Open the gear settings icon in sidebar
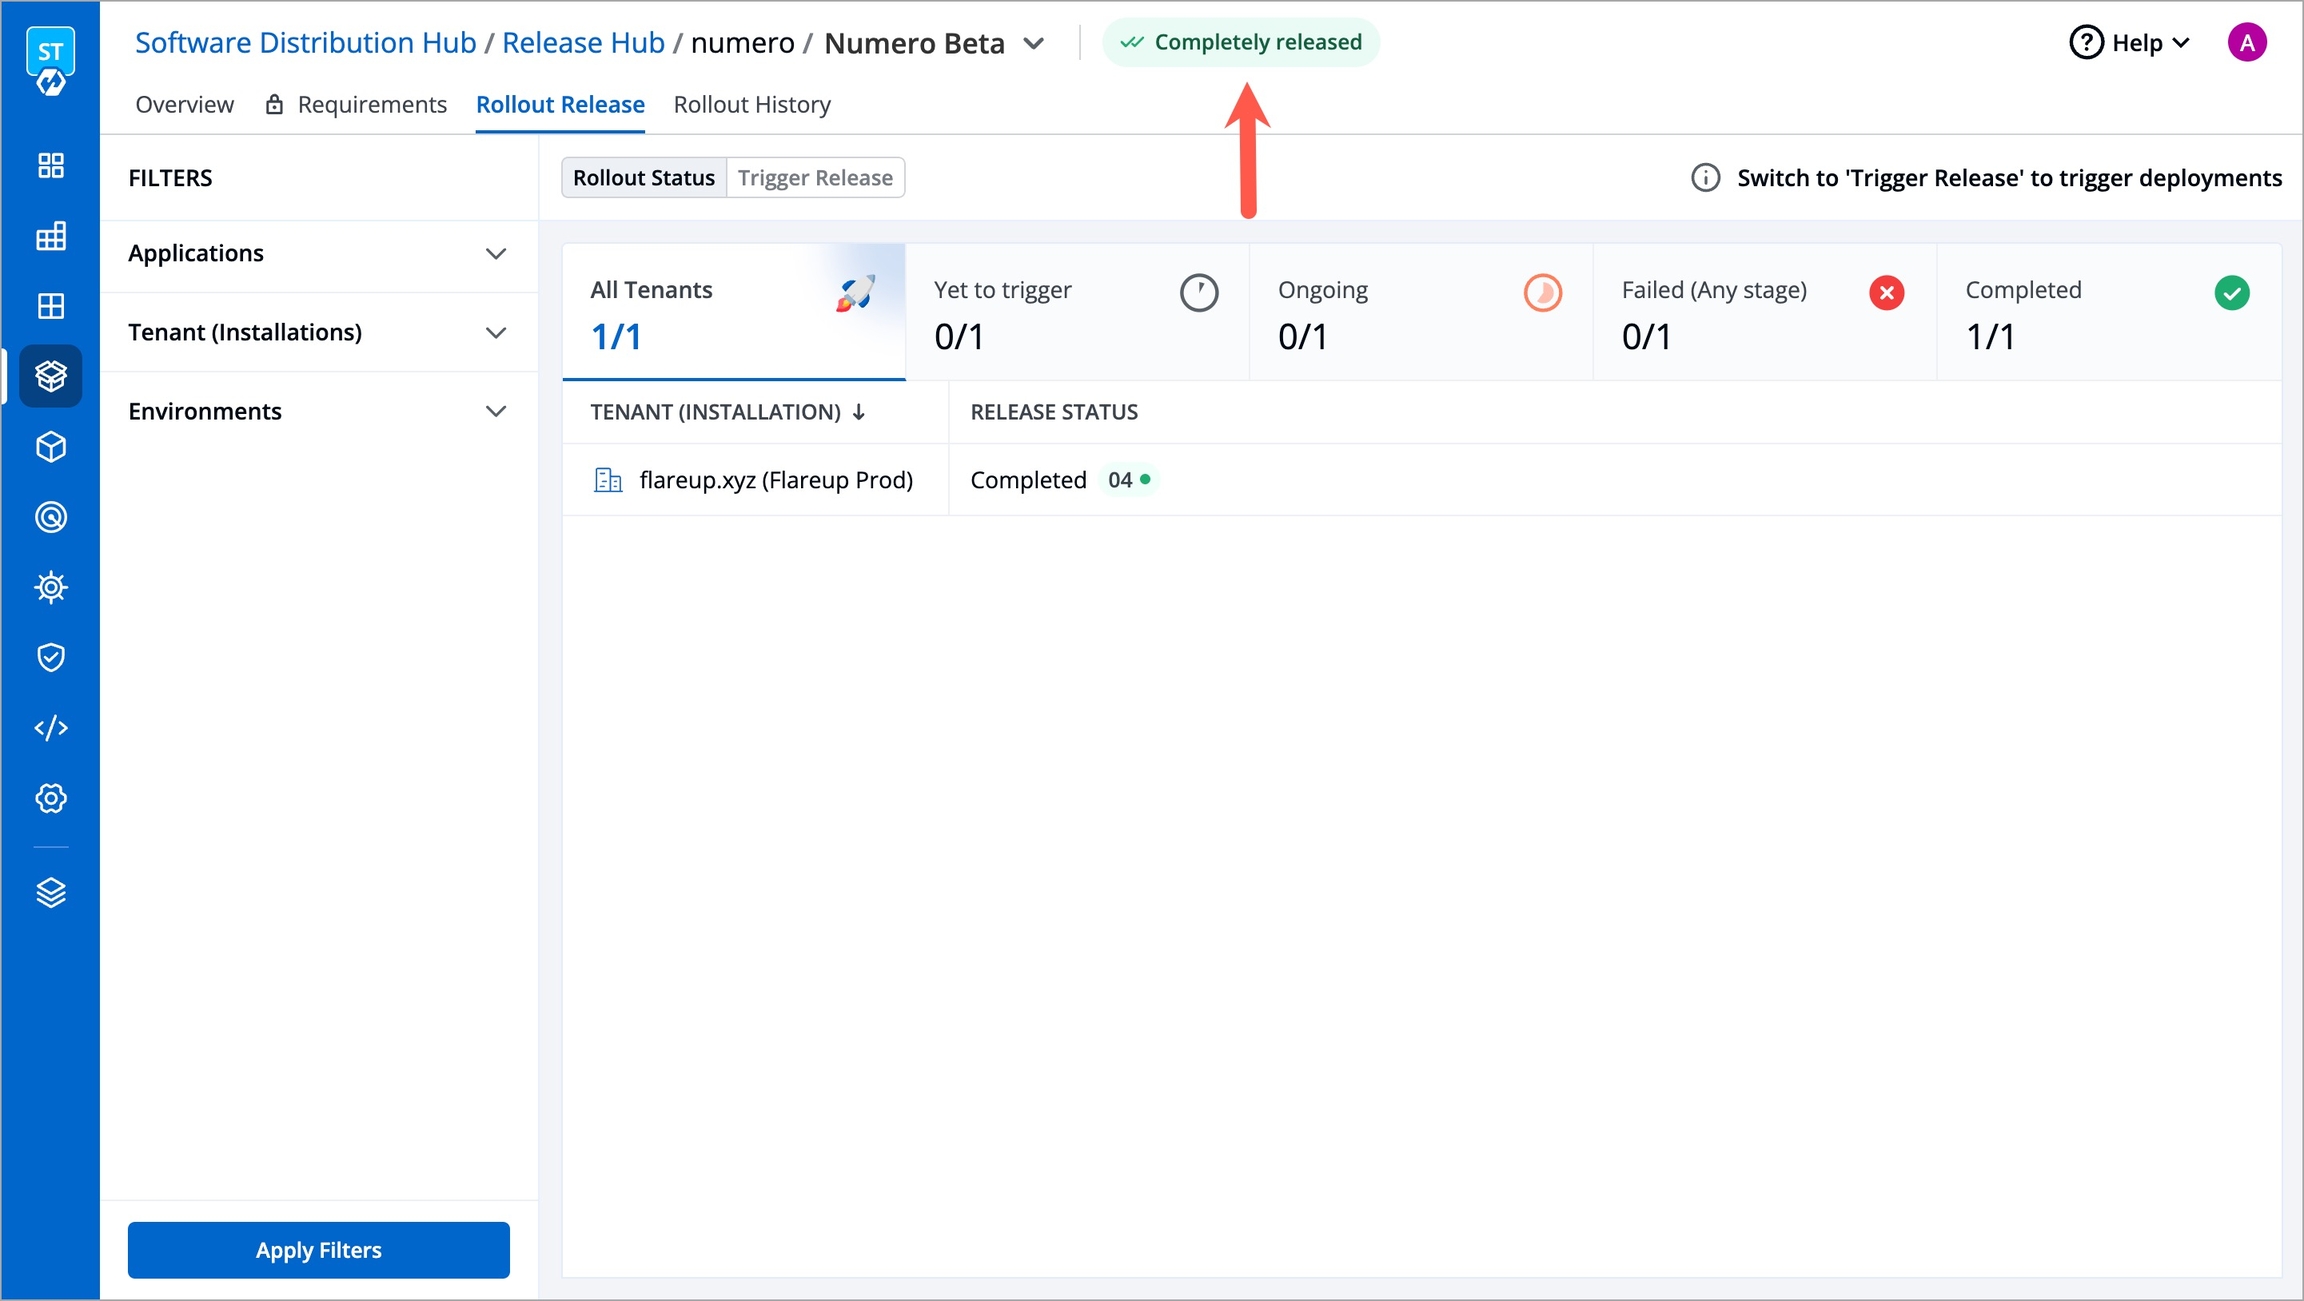The height and width of the screenshot is (1301, 2304). 51,798
